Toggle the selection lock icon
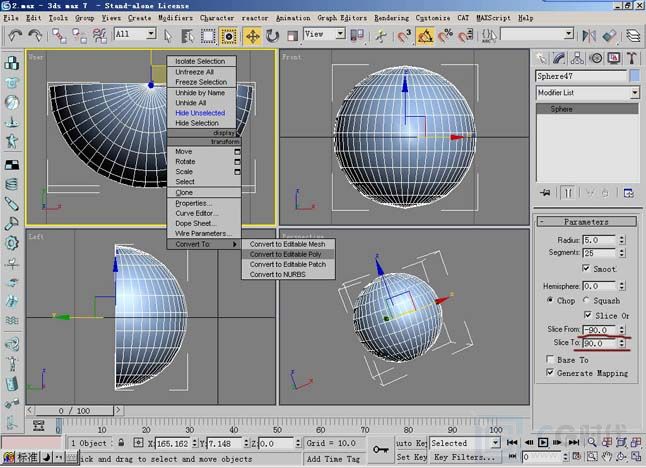646x468 pixels. click(121, 443)
